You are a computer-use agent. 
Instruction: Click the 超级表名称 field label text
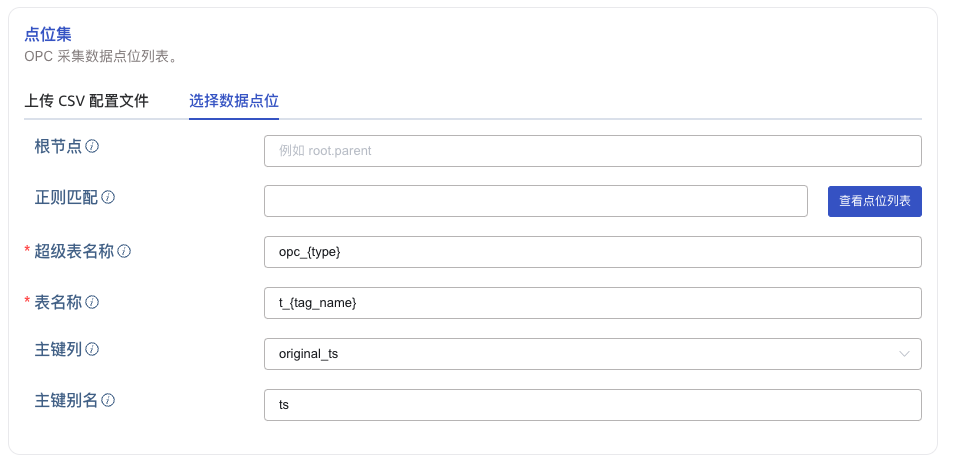coord(74,251)
